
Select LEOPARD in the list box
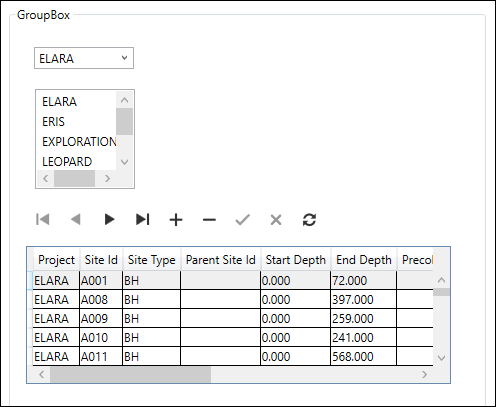(x=67, y=162)
